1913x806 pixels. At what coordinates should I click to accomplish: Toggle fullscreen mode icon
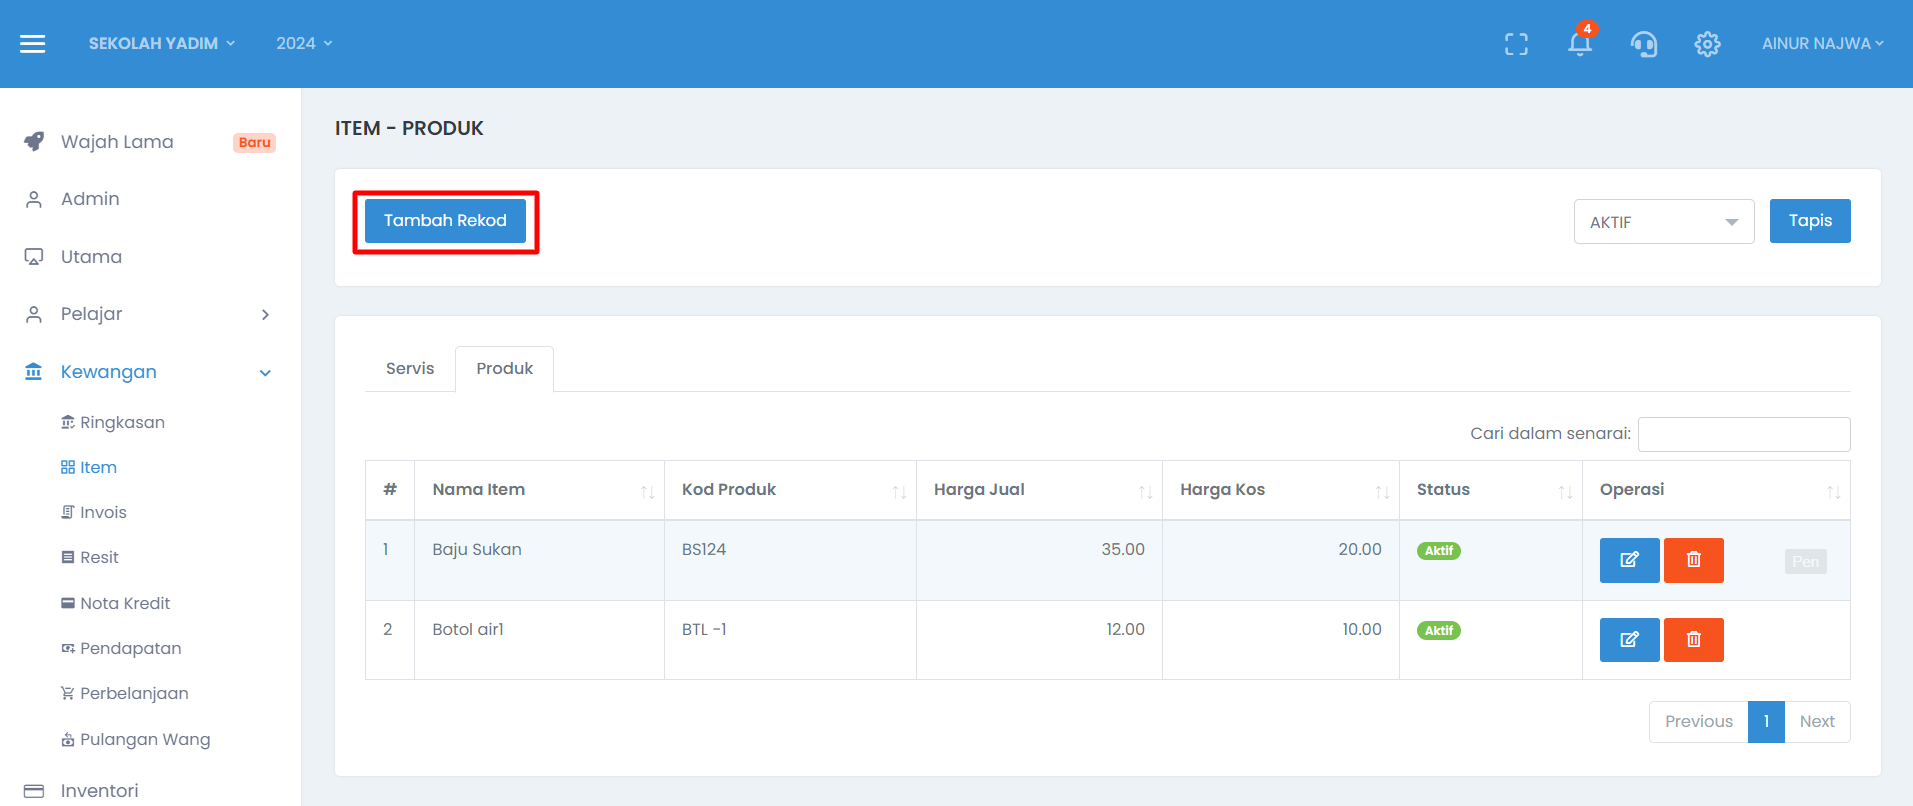(1516, 44)
